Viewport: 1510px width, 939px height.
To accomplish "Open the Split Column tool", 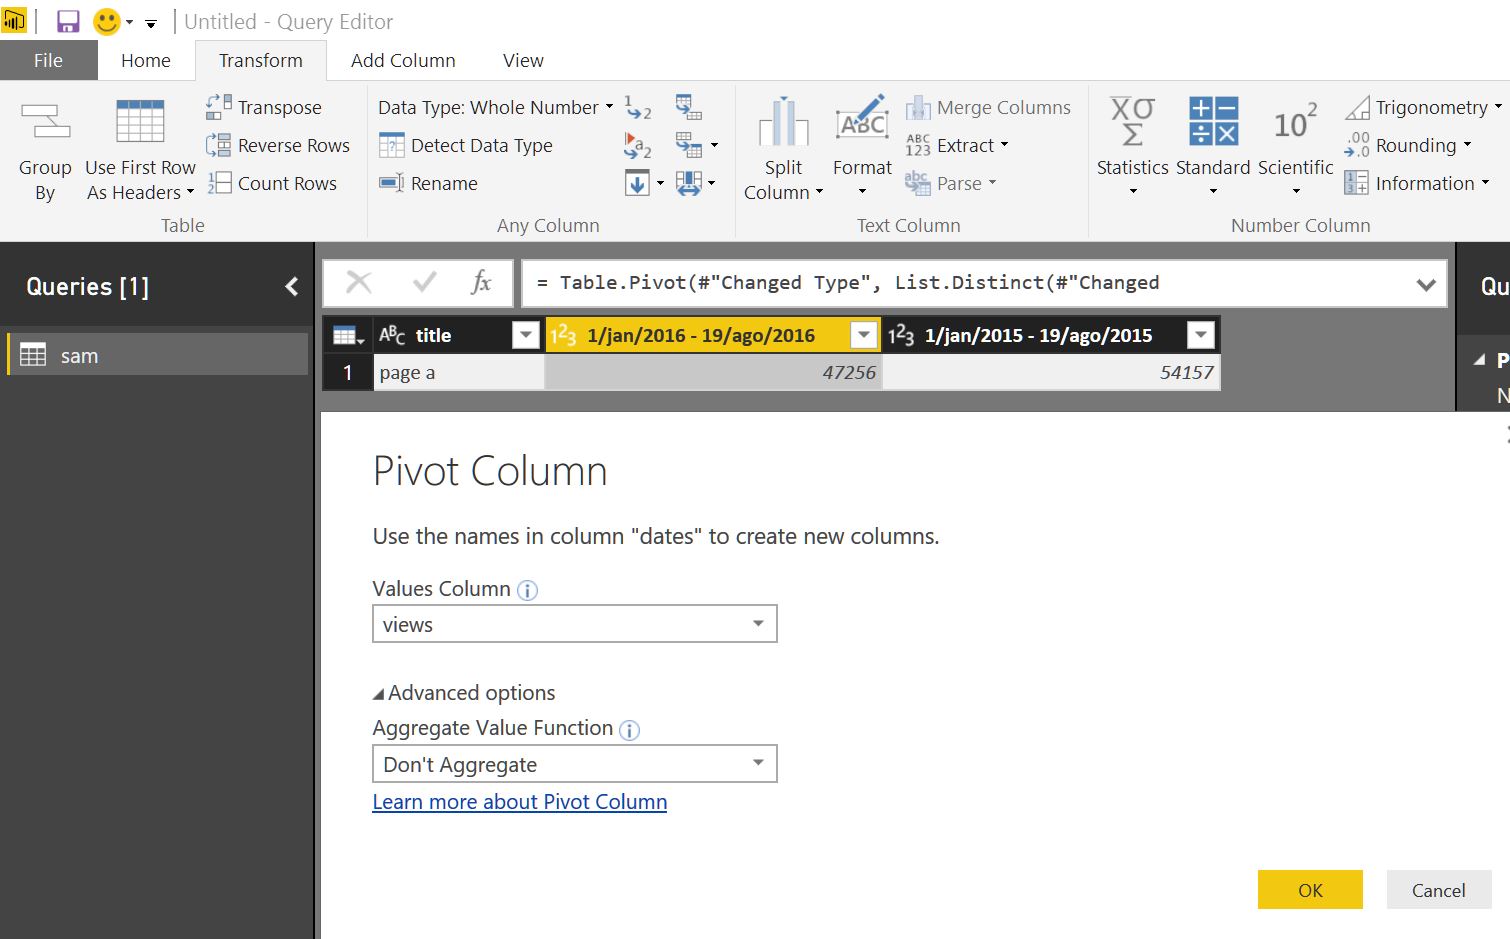I will click(783, 150).
